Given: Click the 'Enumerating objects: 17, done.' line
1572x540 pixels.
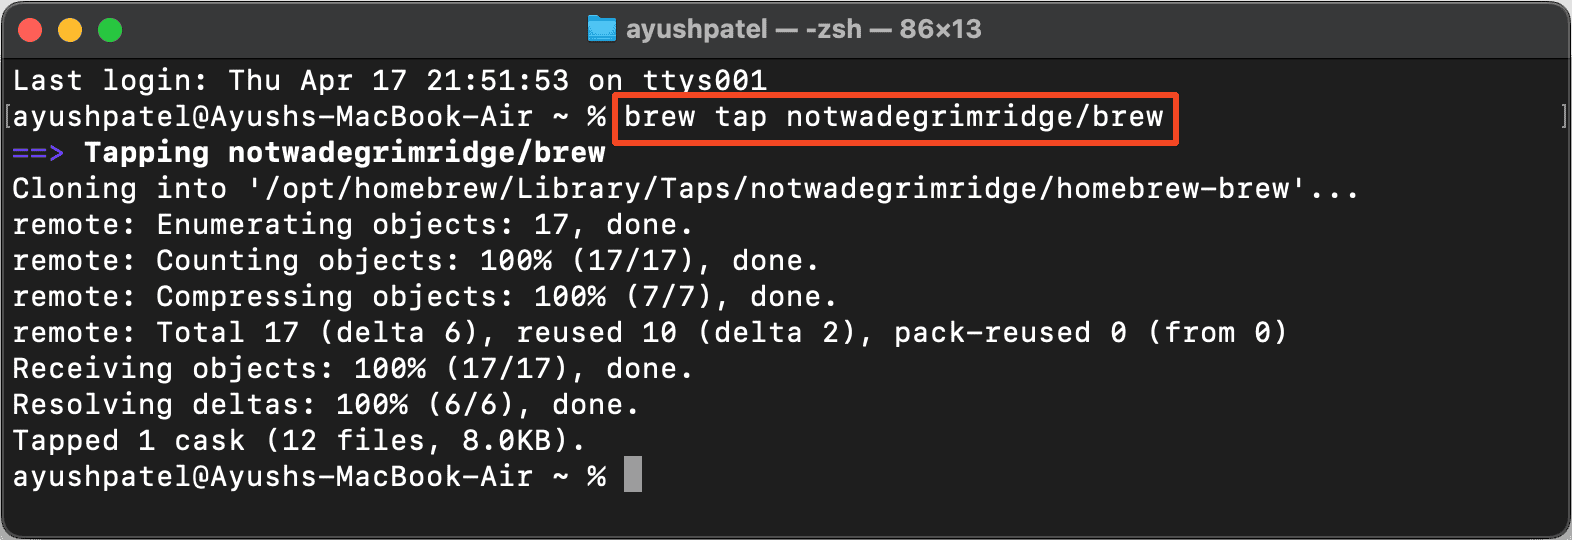Looking at the screenshot, I should tap(352, 225).
